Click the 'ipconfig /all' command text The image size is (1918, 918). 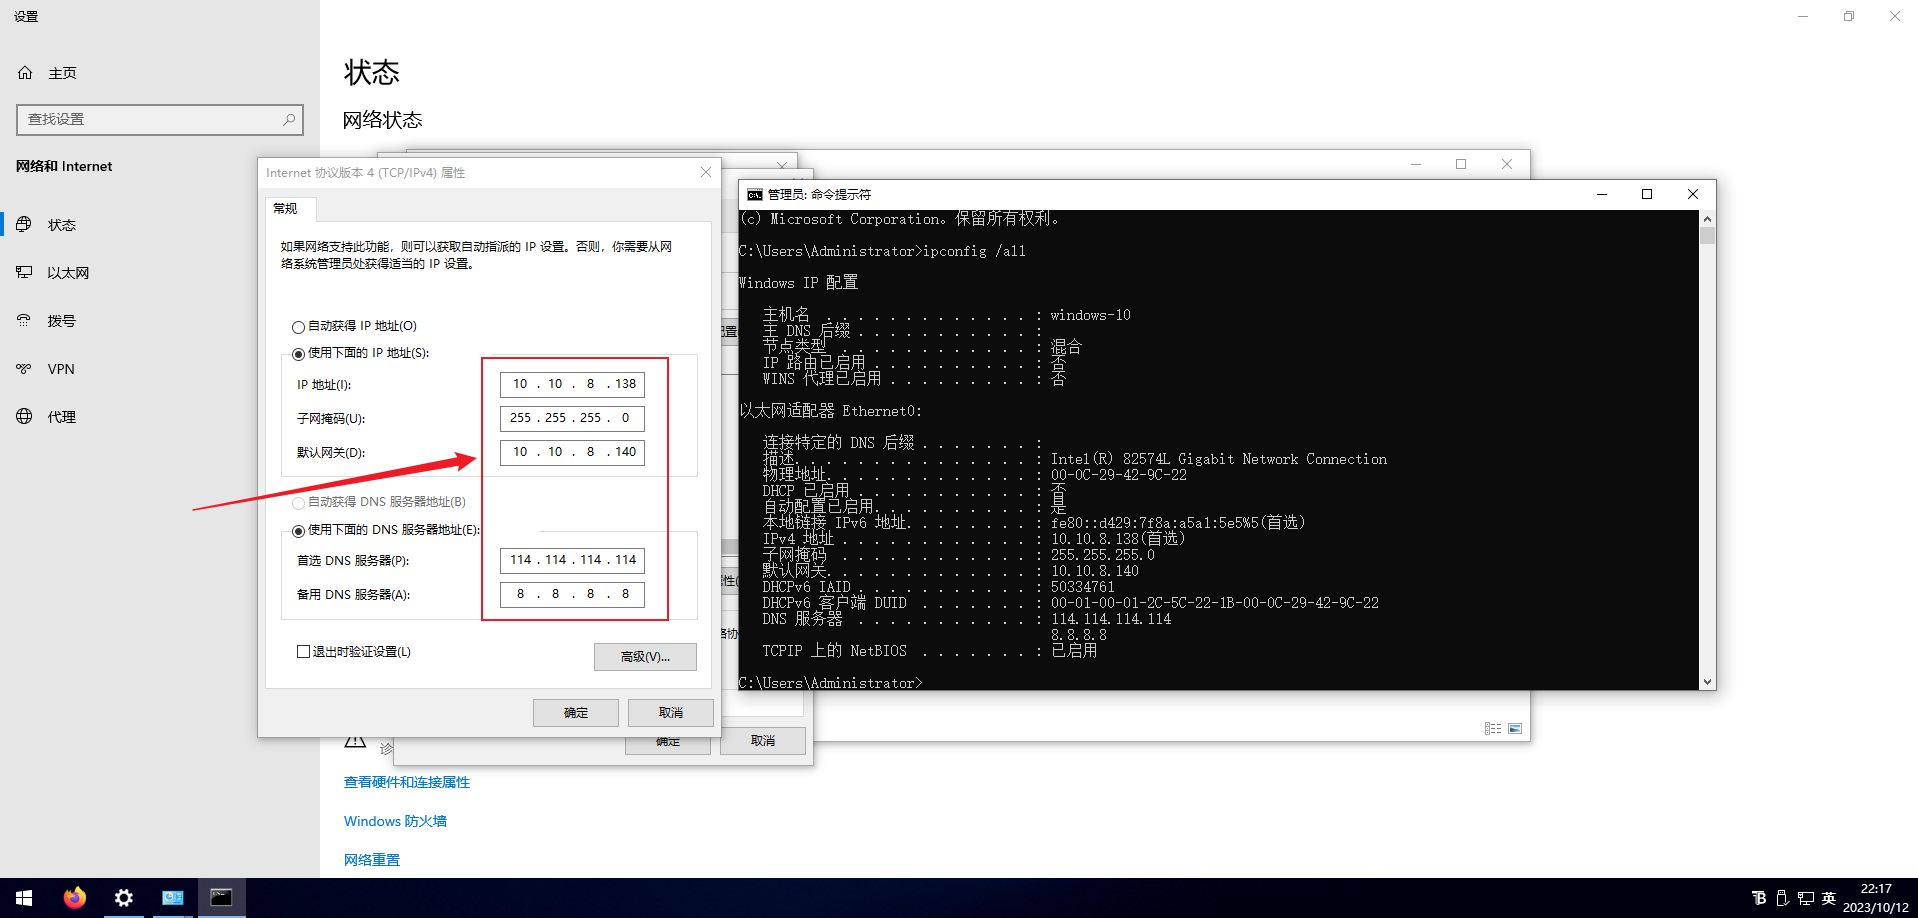(x=974, y=251)
